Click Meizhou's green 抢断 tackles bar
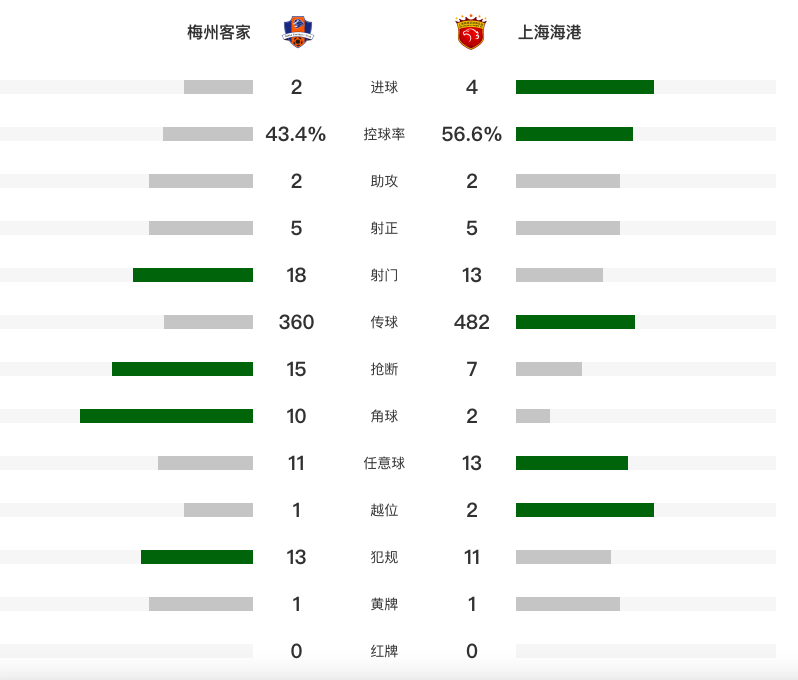 pos(182,369)
